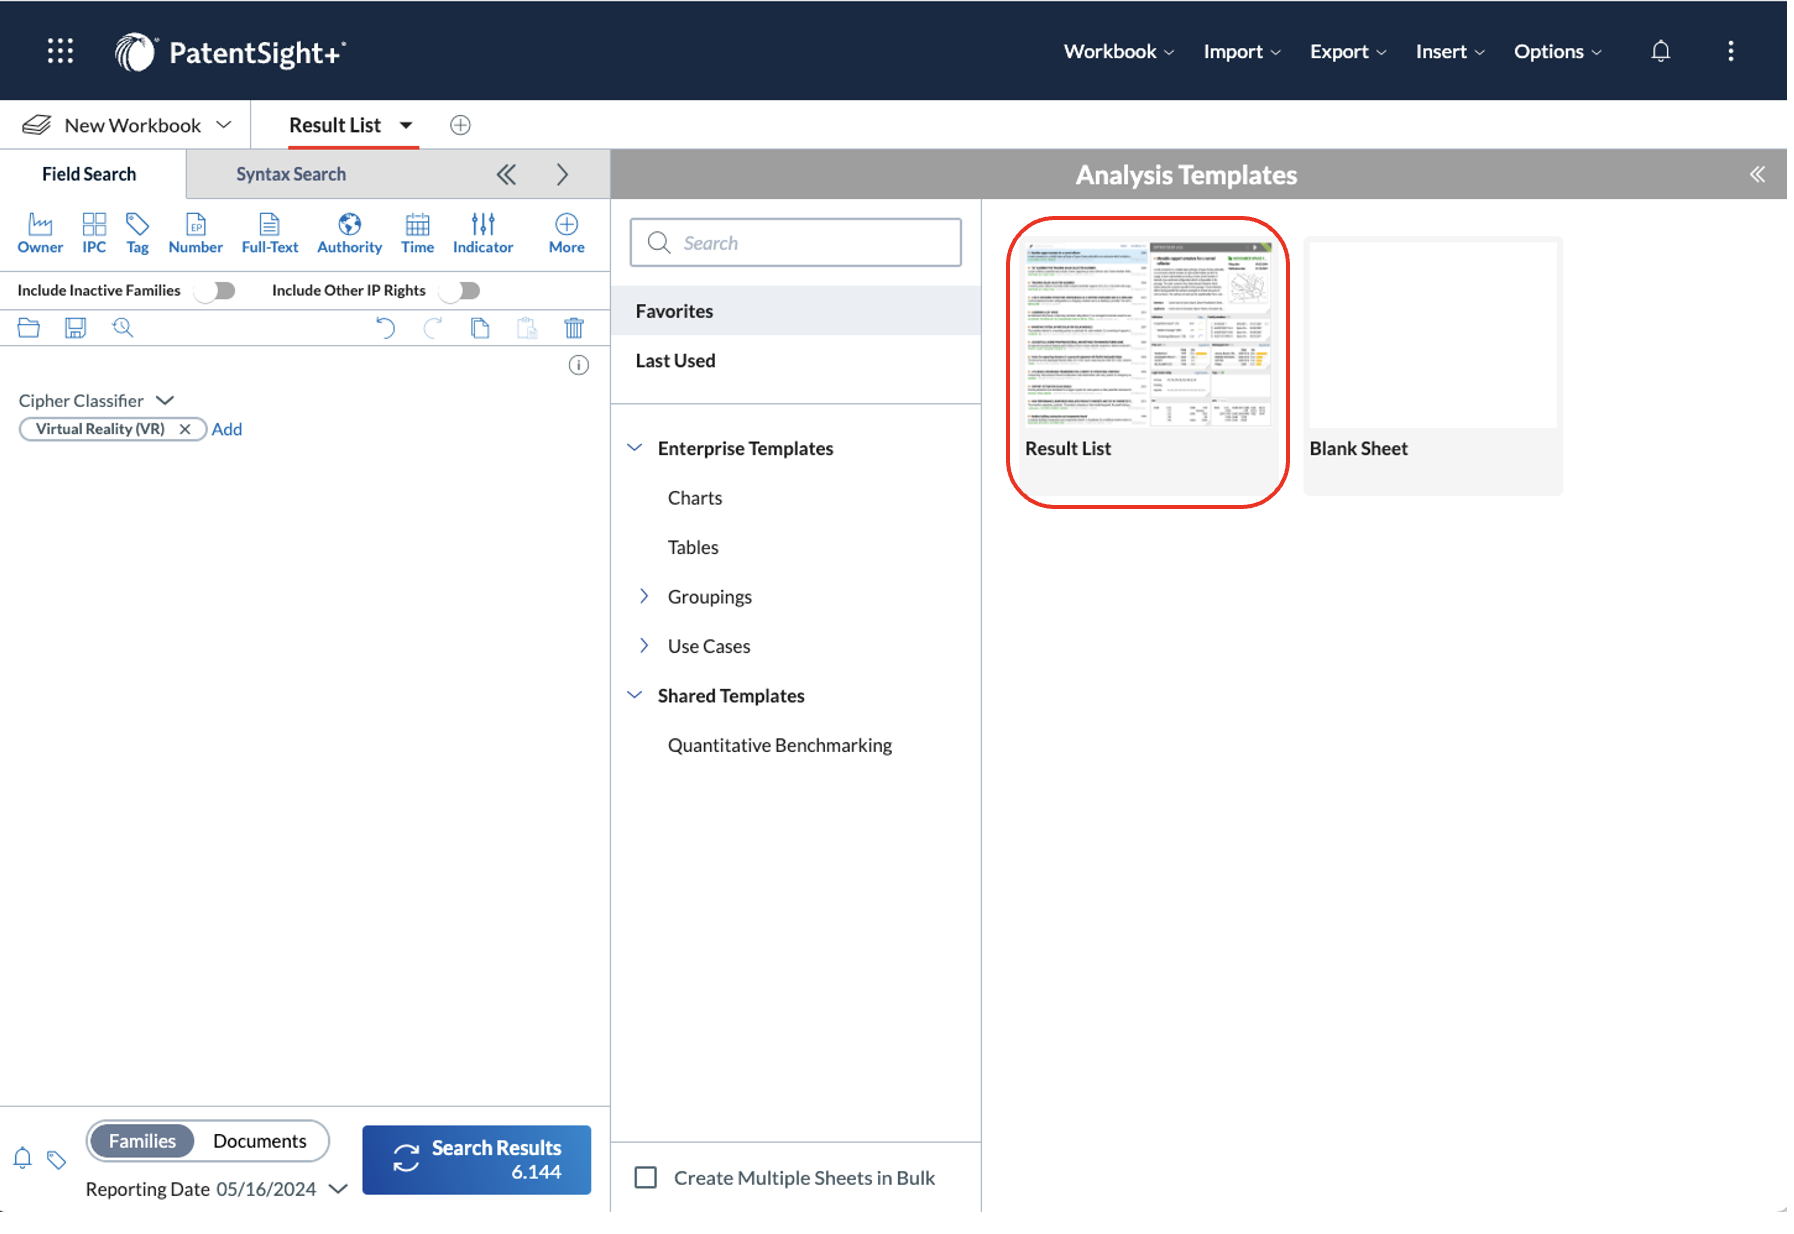Switch result view to Families

(142, 1141)
